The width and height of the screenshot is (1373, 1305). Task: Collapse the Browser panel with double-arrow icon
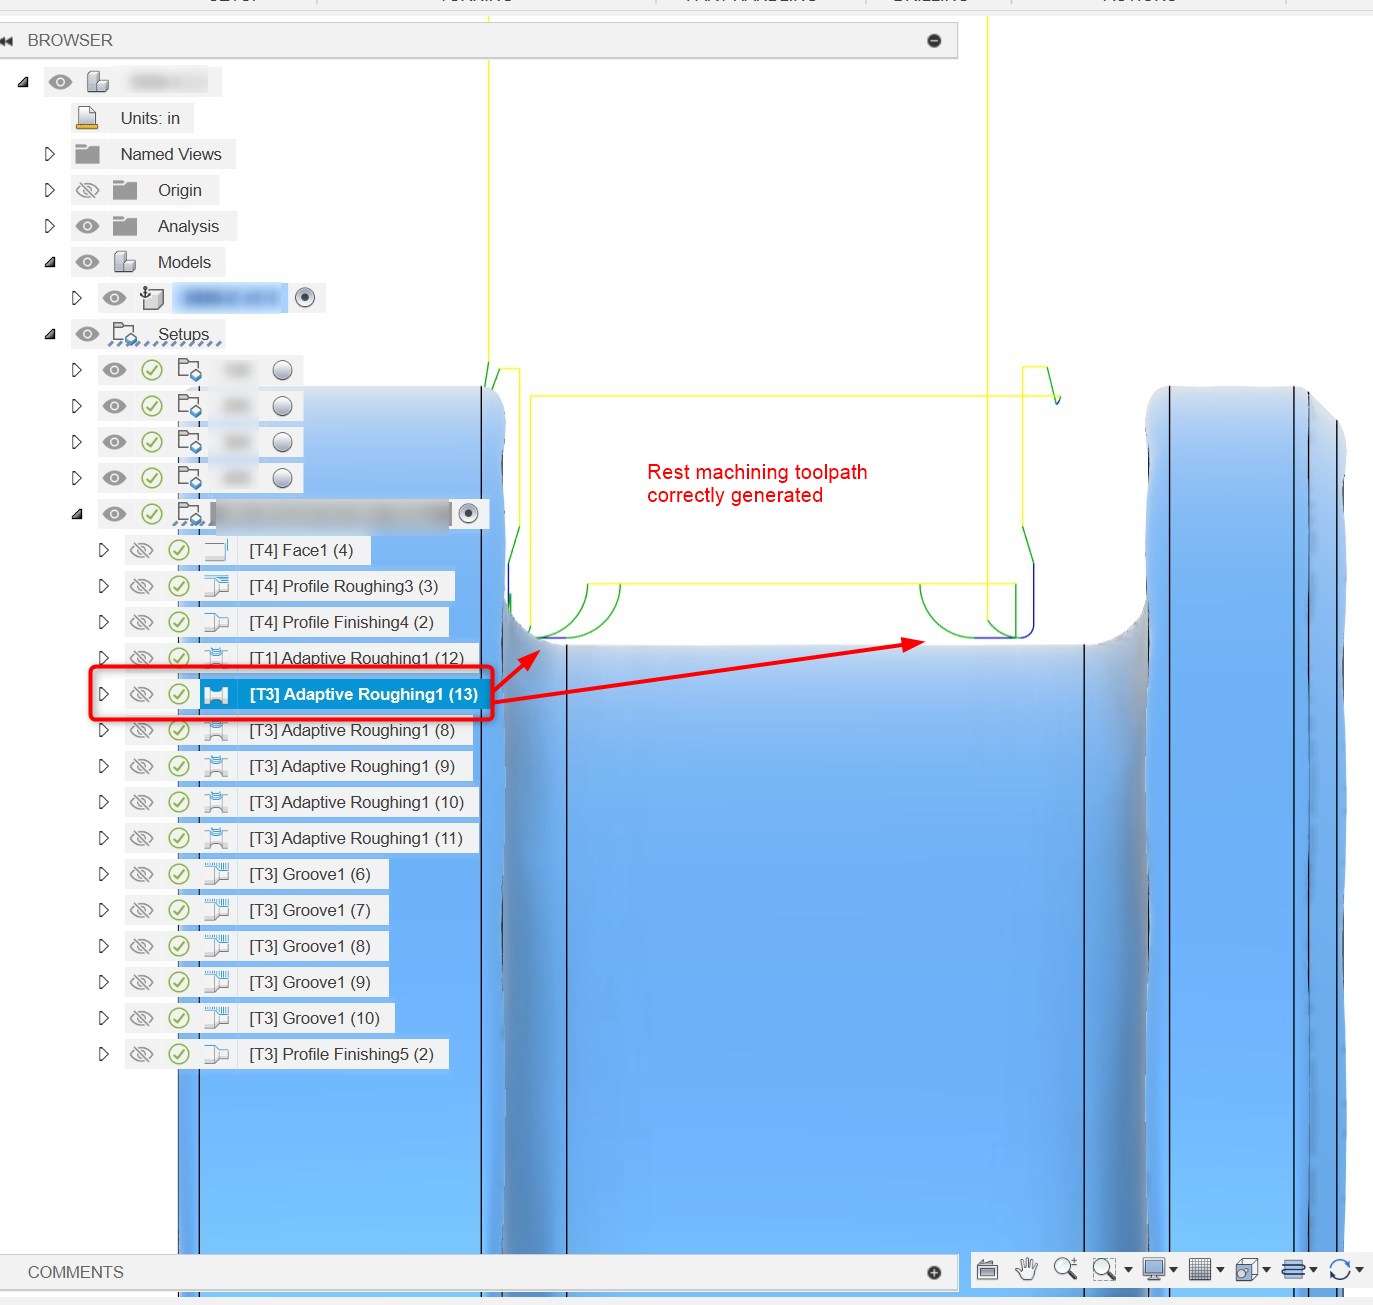click(x=7, y=41)
